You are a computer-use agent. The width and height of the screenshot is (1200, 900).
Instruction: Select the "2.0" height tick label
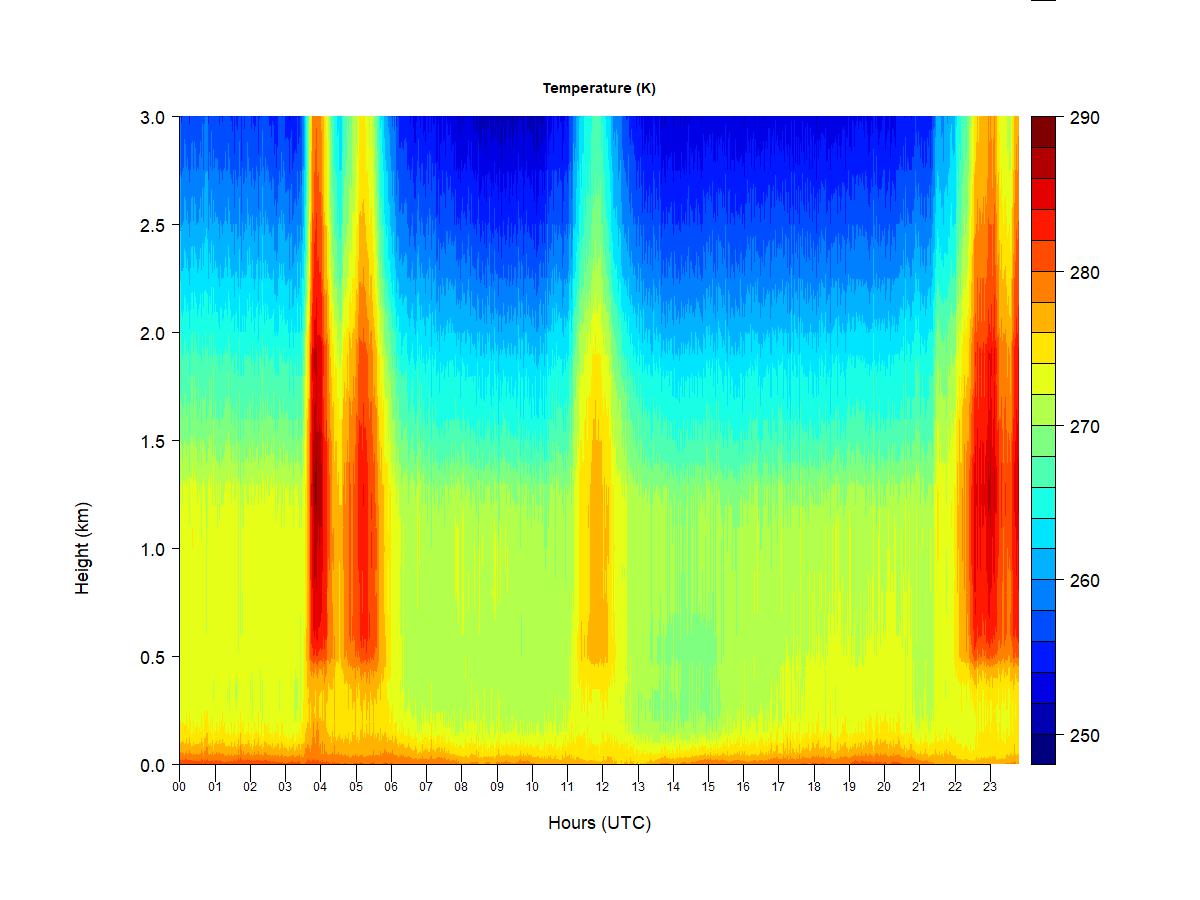pyautogui.click(x=152, y=333)
